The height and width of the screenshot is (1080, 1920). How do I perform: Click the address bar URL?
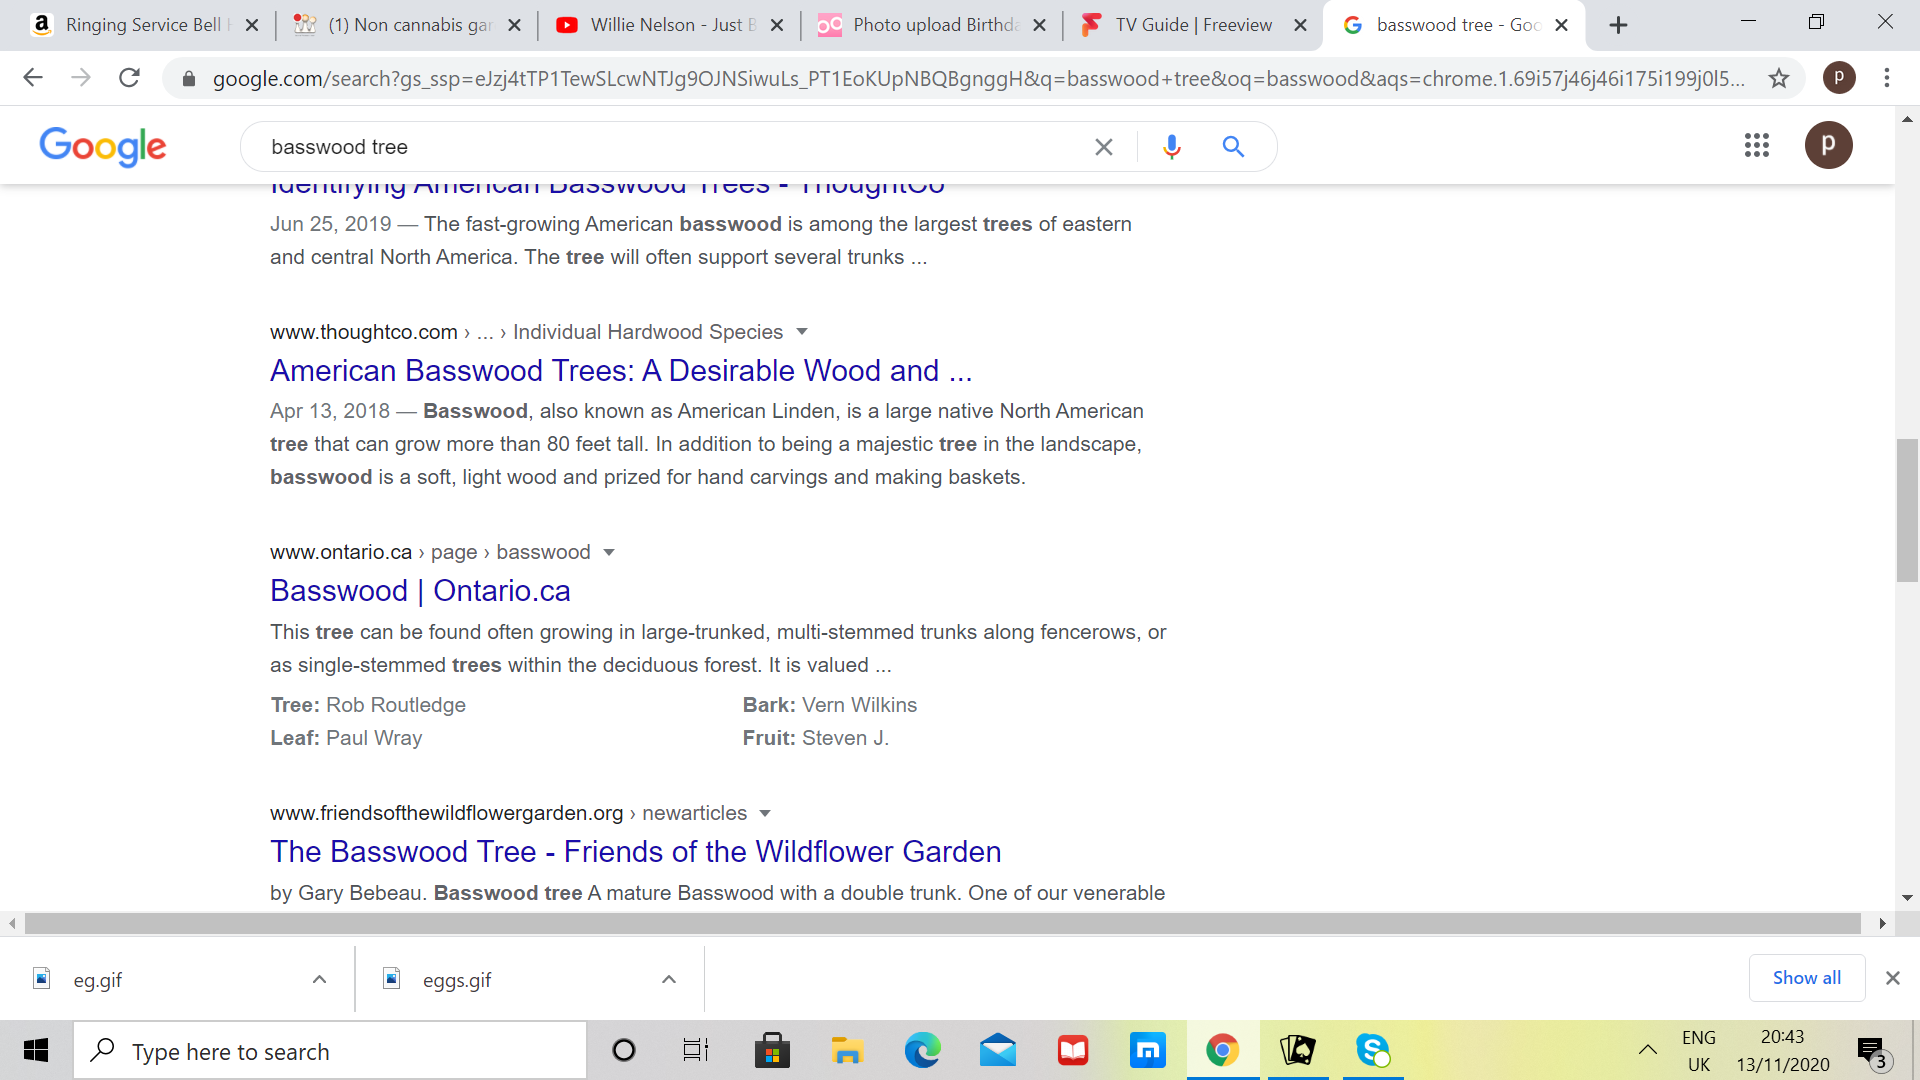coord(978,79)
